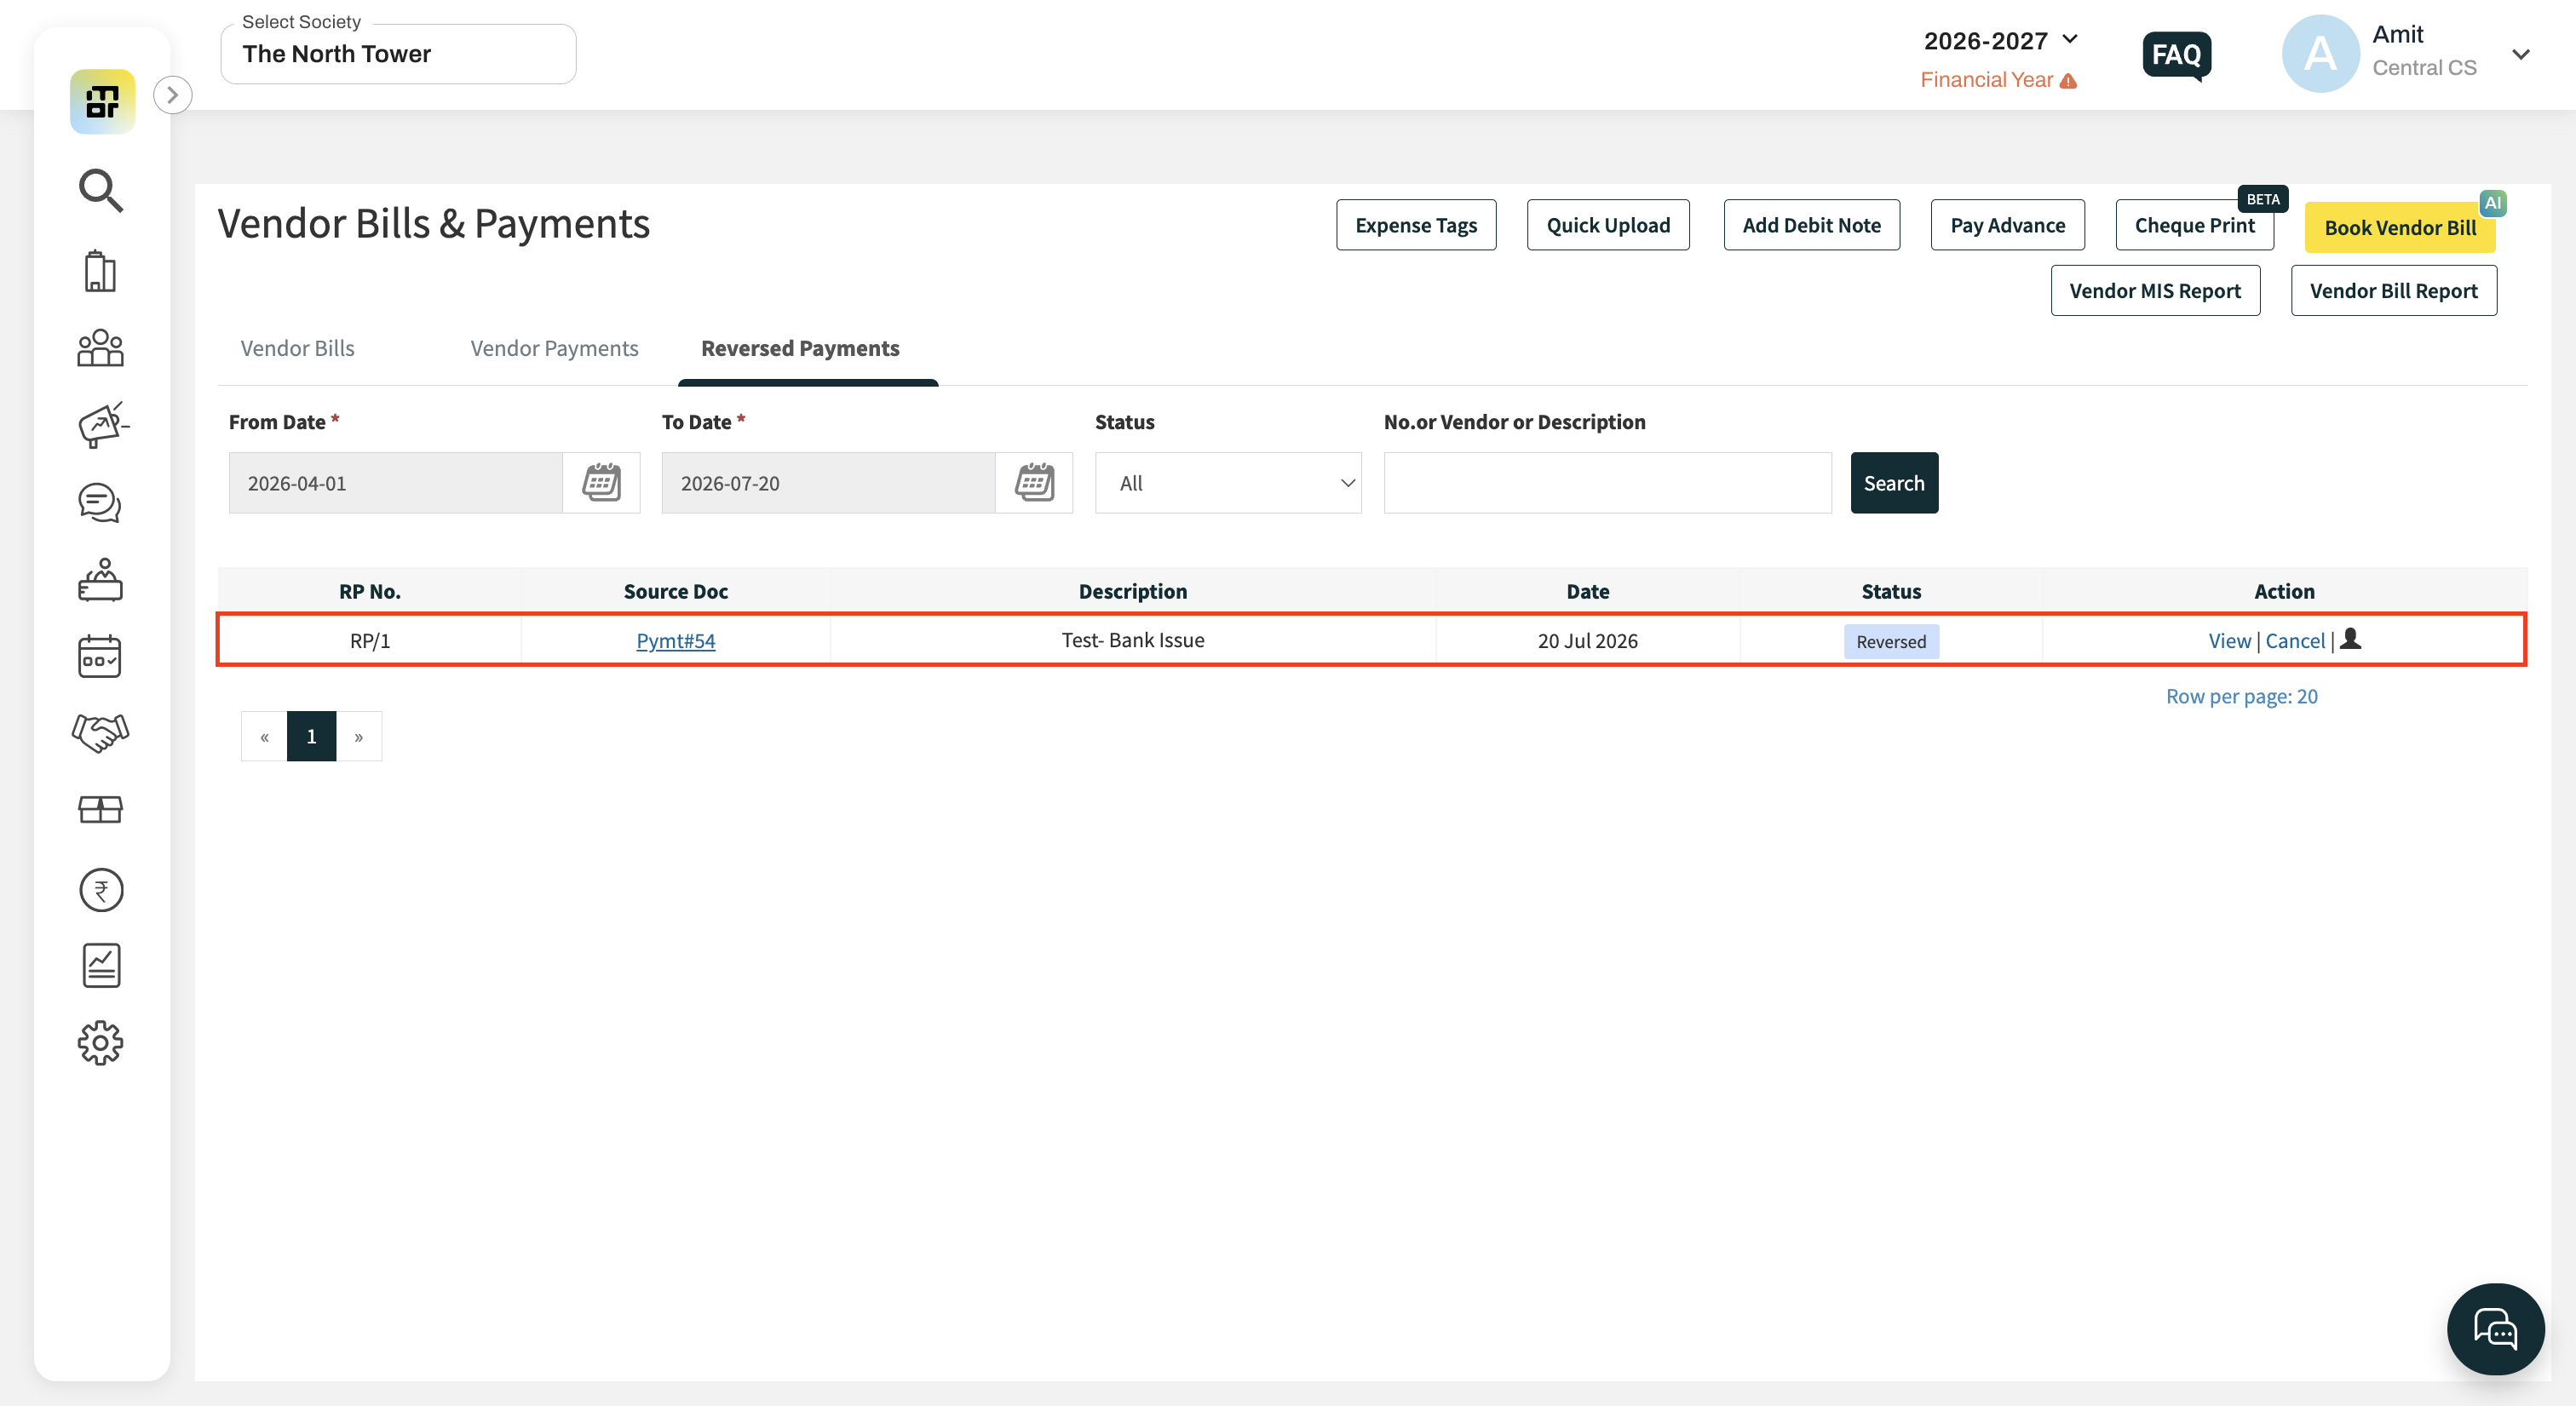
Task: Switch to the Vendor Payments tab
Action: pos(554,348)
